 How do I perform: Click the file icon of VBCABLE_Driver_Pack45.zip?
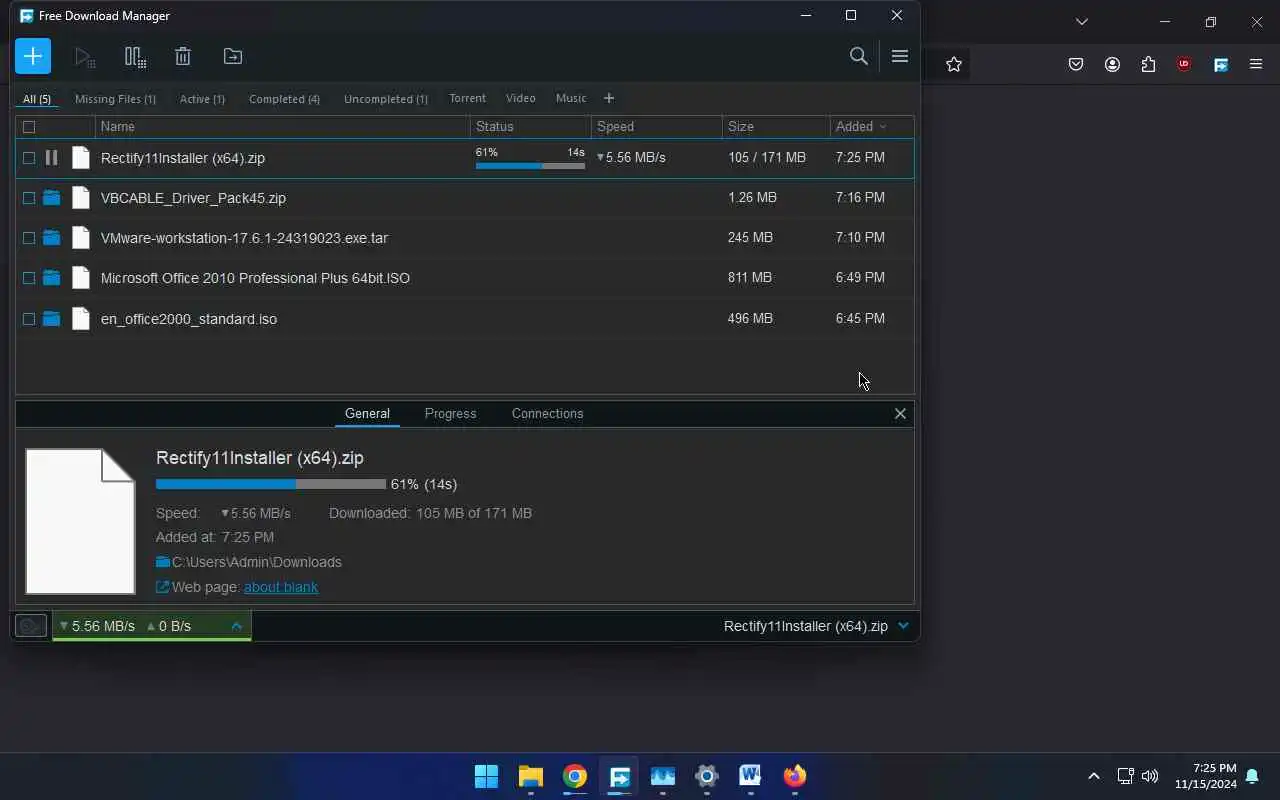[81, 198]
